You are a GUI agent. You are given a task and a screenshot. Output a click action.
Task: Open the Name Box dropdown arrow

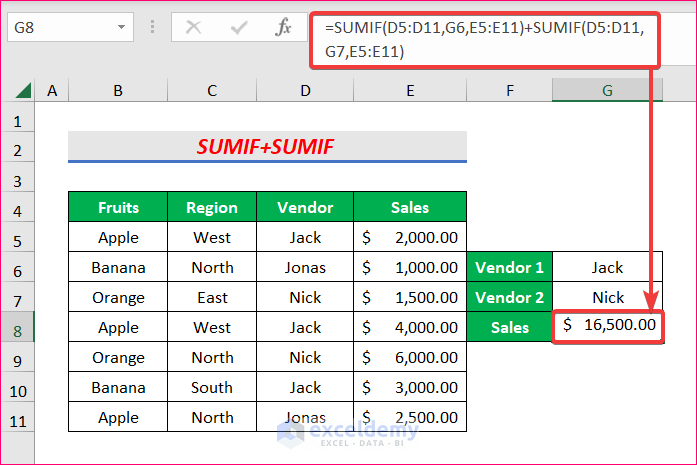(121, 28)
